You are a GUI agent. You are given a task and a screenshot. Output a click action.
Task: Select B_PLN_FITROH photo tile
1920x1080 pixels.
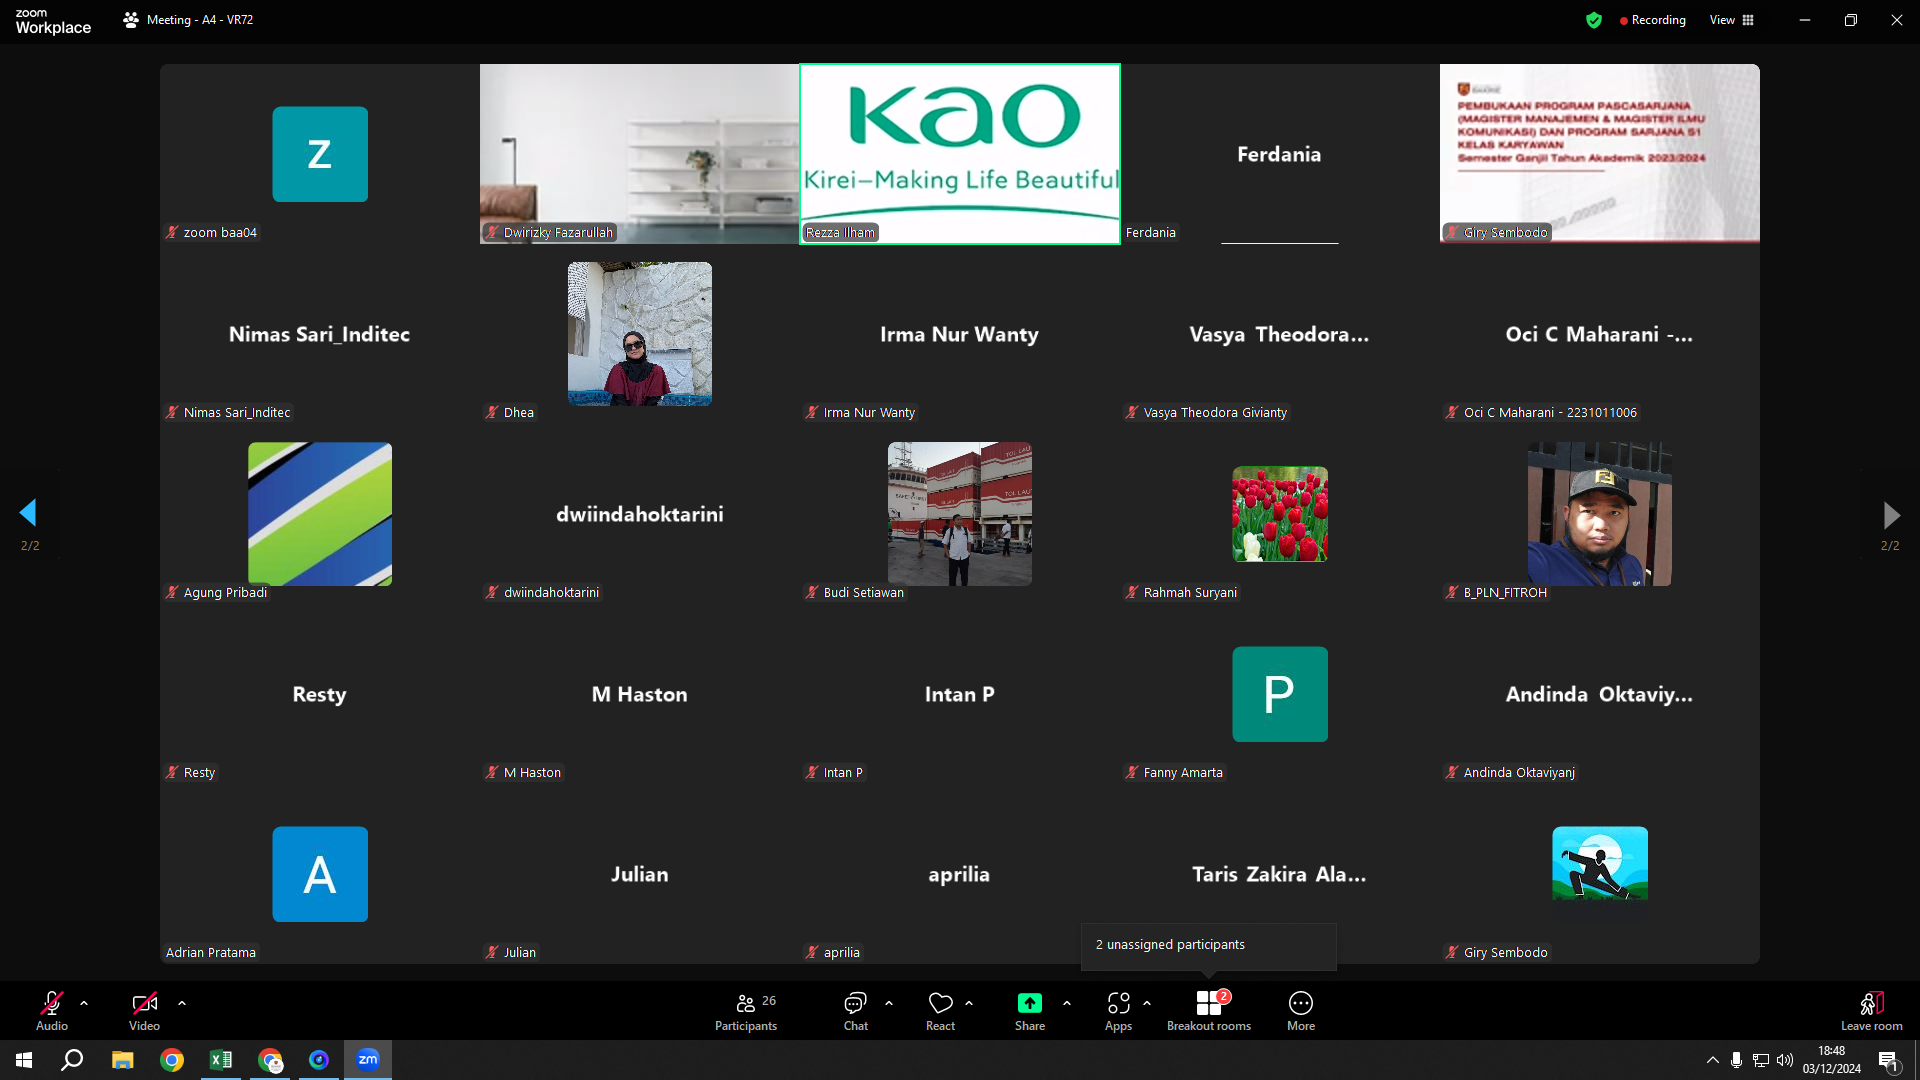coord(1600,514)
